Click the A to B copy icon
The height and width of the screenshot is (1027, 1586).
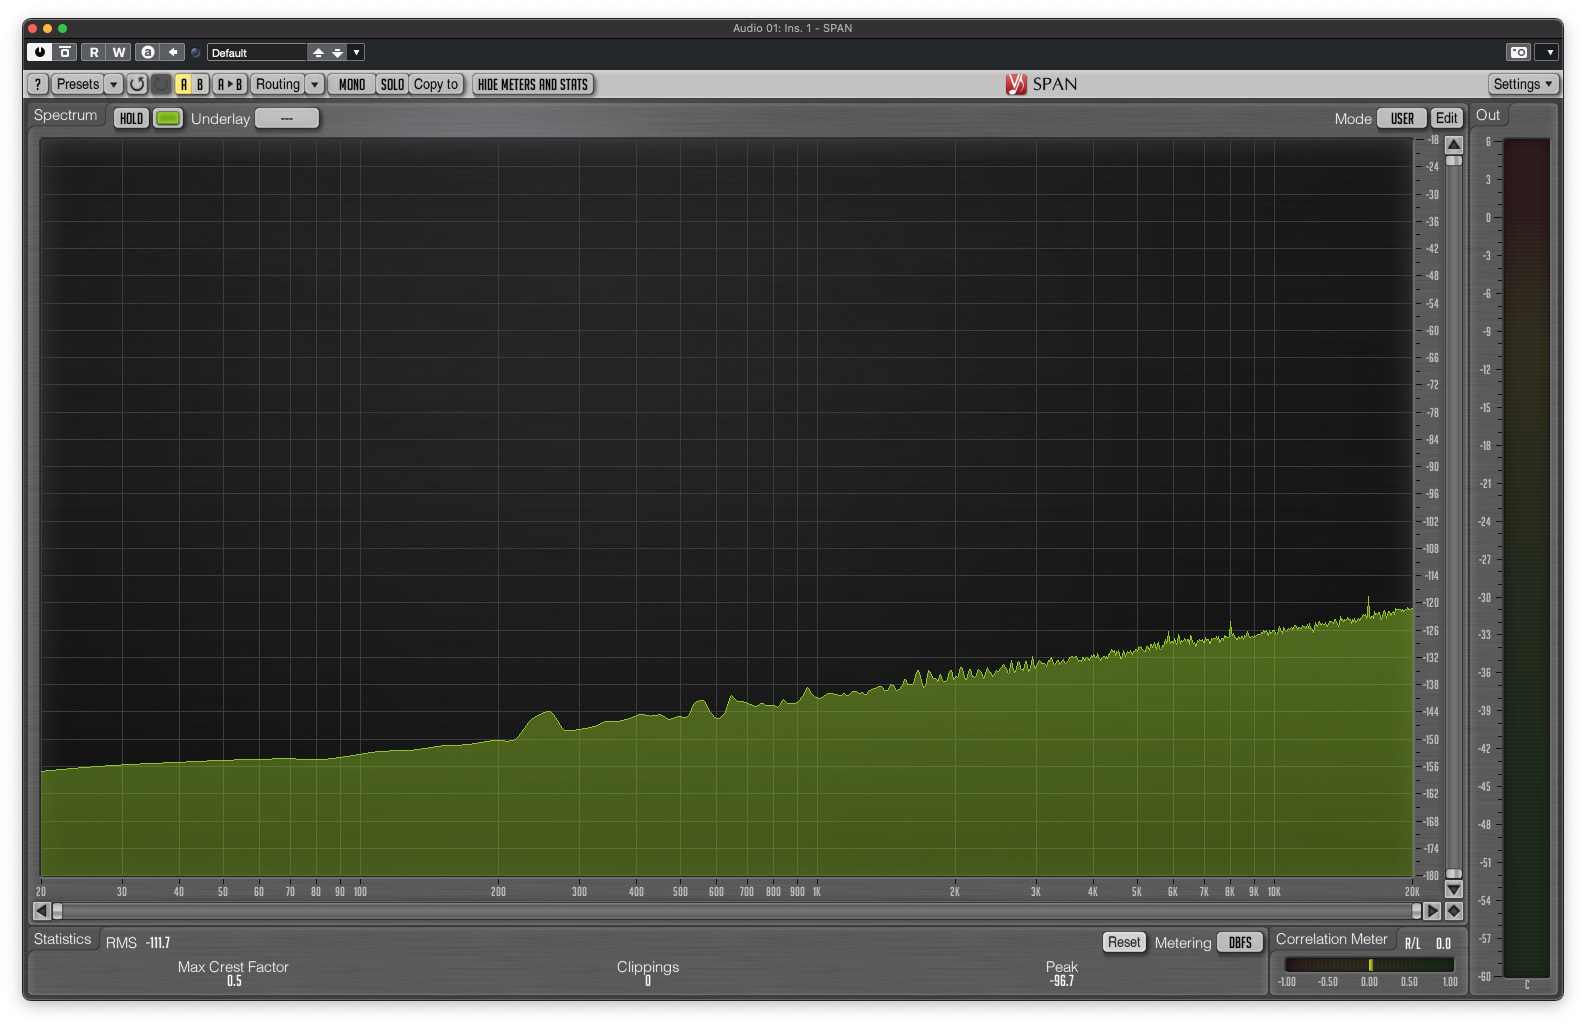[x=230, y=84]
